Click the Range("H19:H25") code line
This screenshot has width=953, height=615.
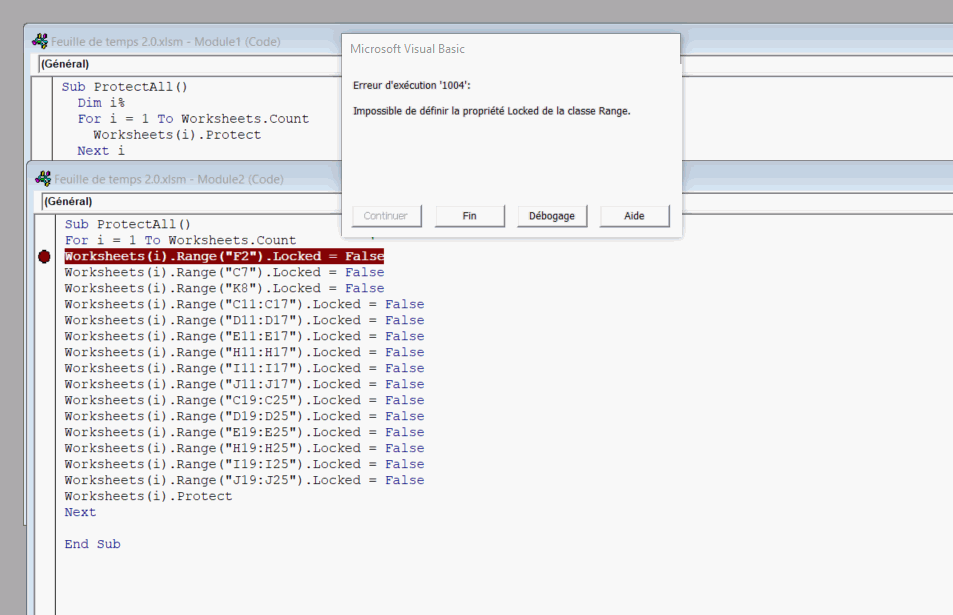click(244, 448)
